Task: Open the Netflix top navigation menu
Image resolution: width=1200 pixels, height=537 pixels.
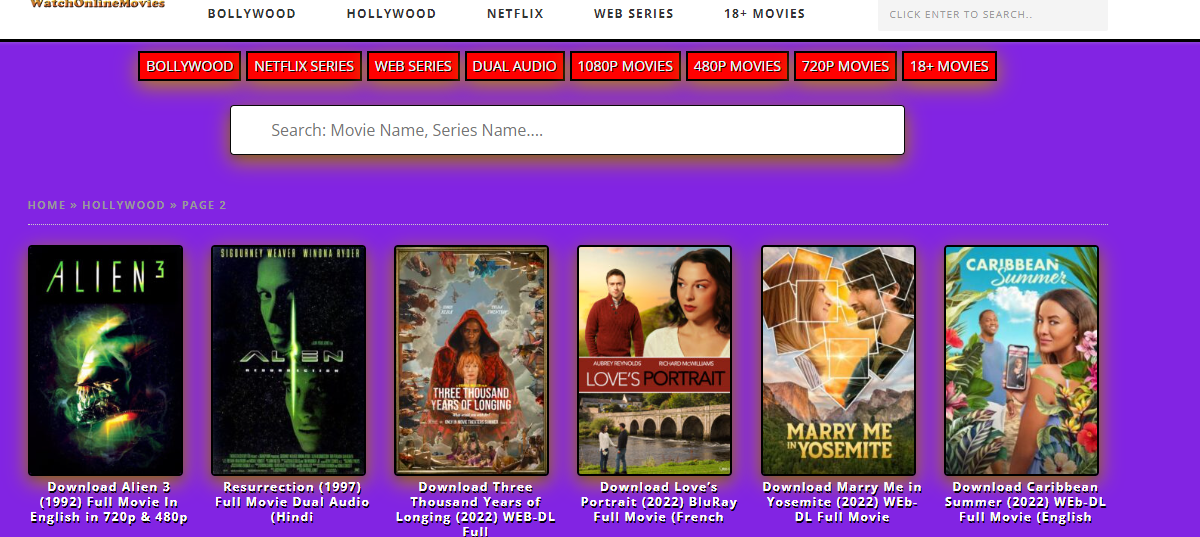Action: [515, 14]
